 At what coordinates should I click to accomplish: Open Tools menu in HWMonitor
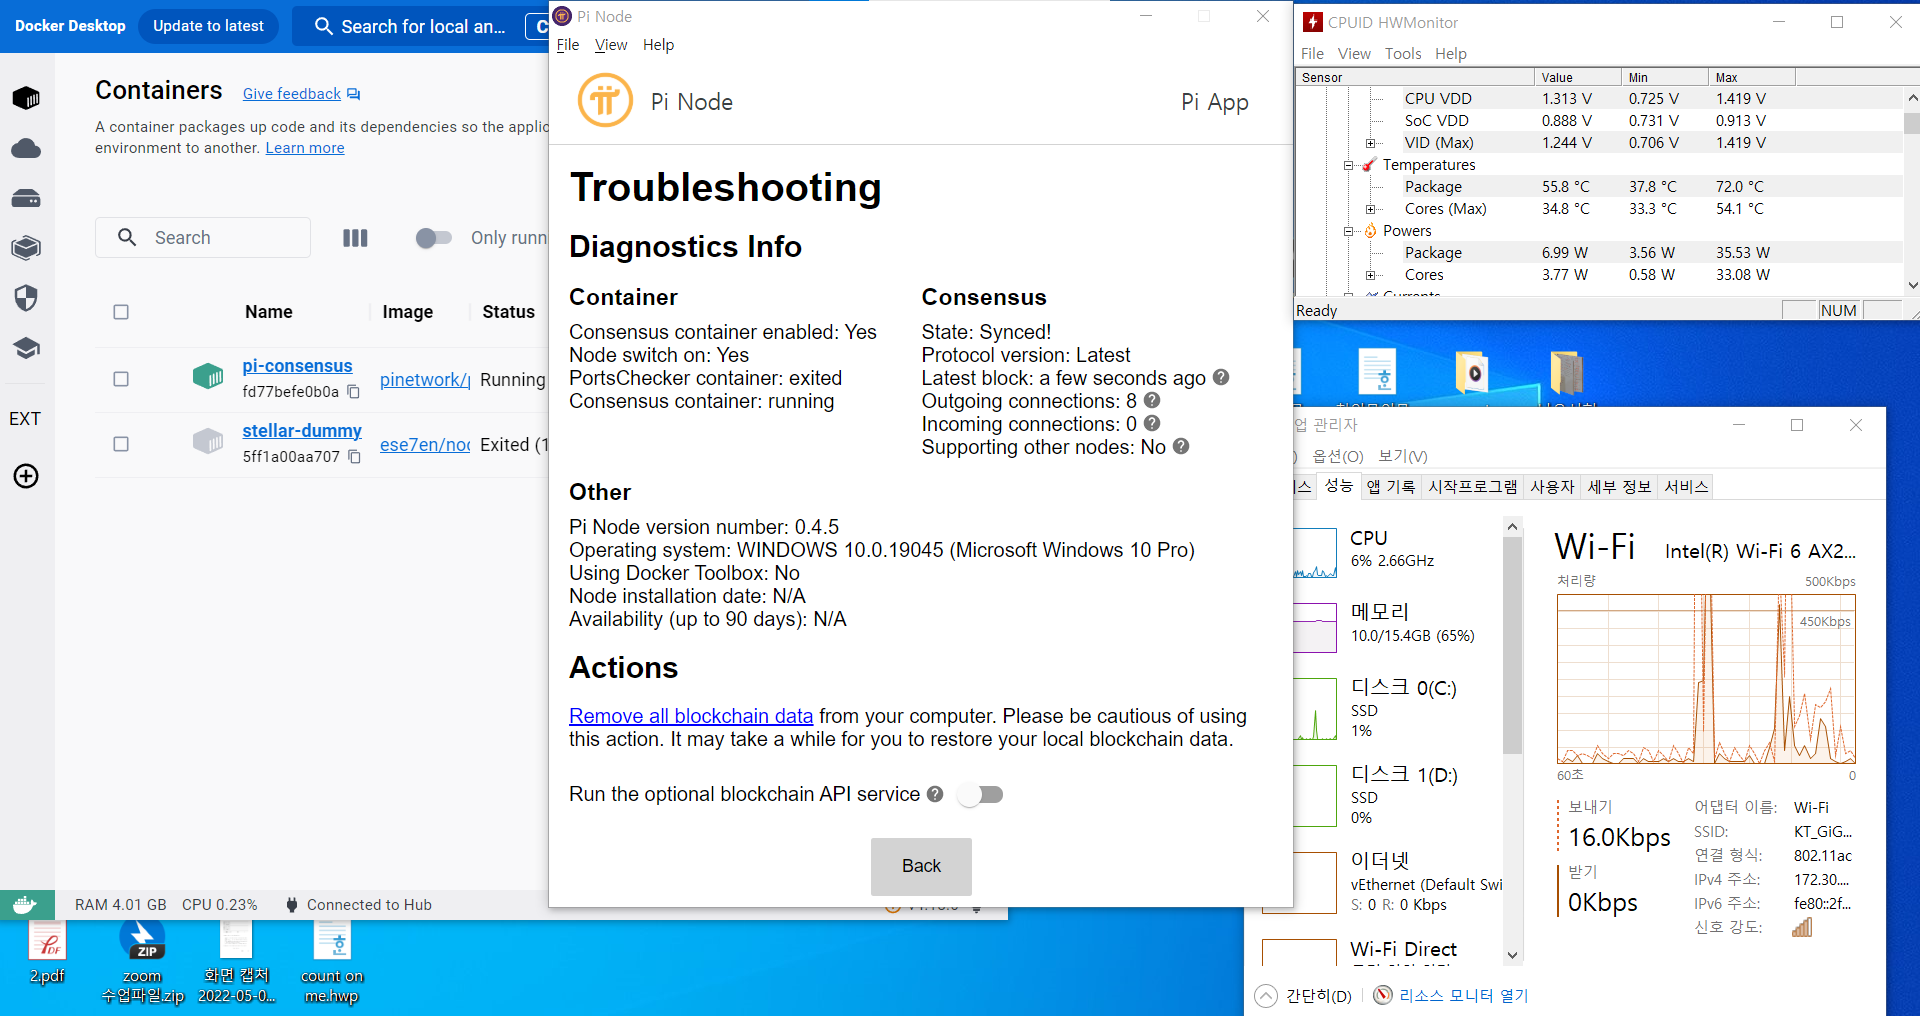tap(1403, 54)
